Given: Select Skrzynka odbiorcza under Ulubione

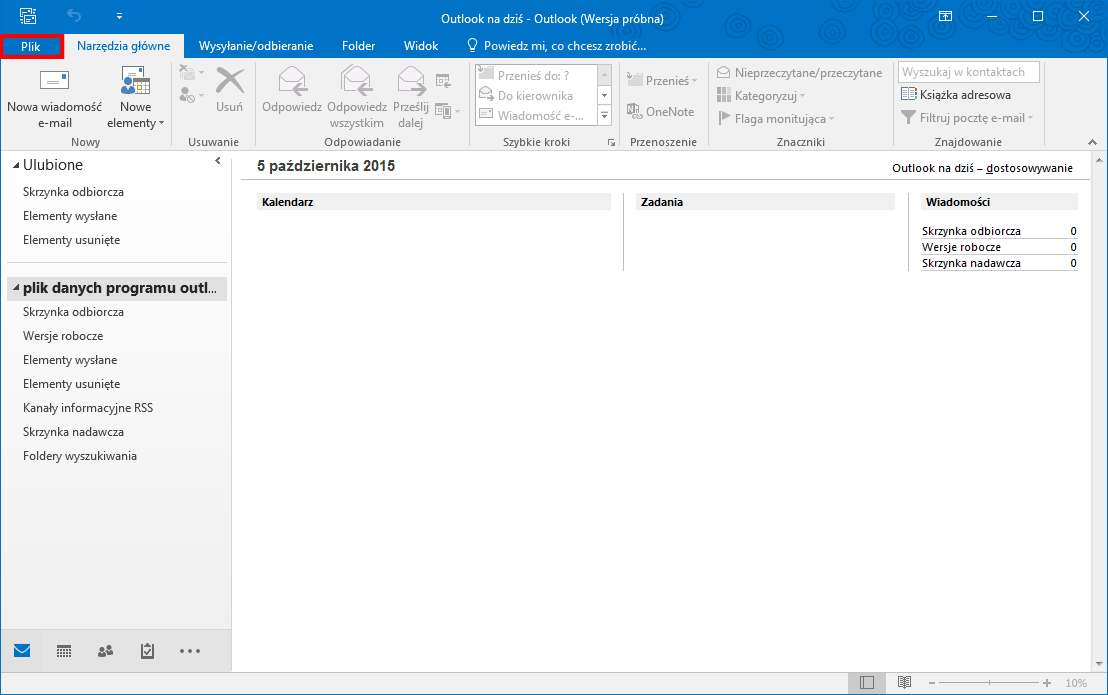Looking at the screenshot, I should tap(73, 192).
